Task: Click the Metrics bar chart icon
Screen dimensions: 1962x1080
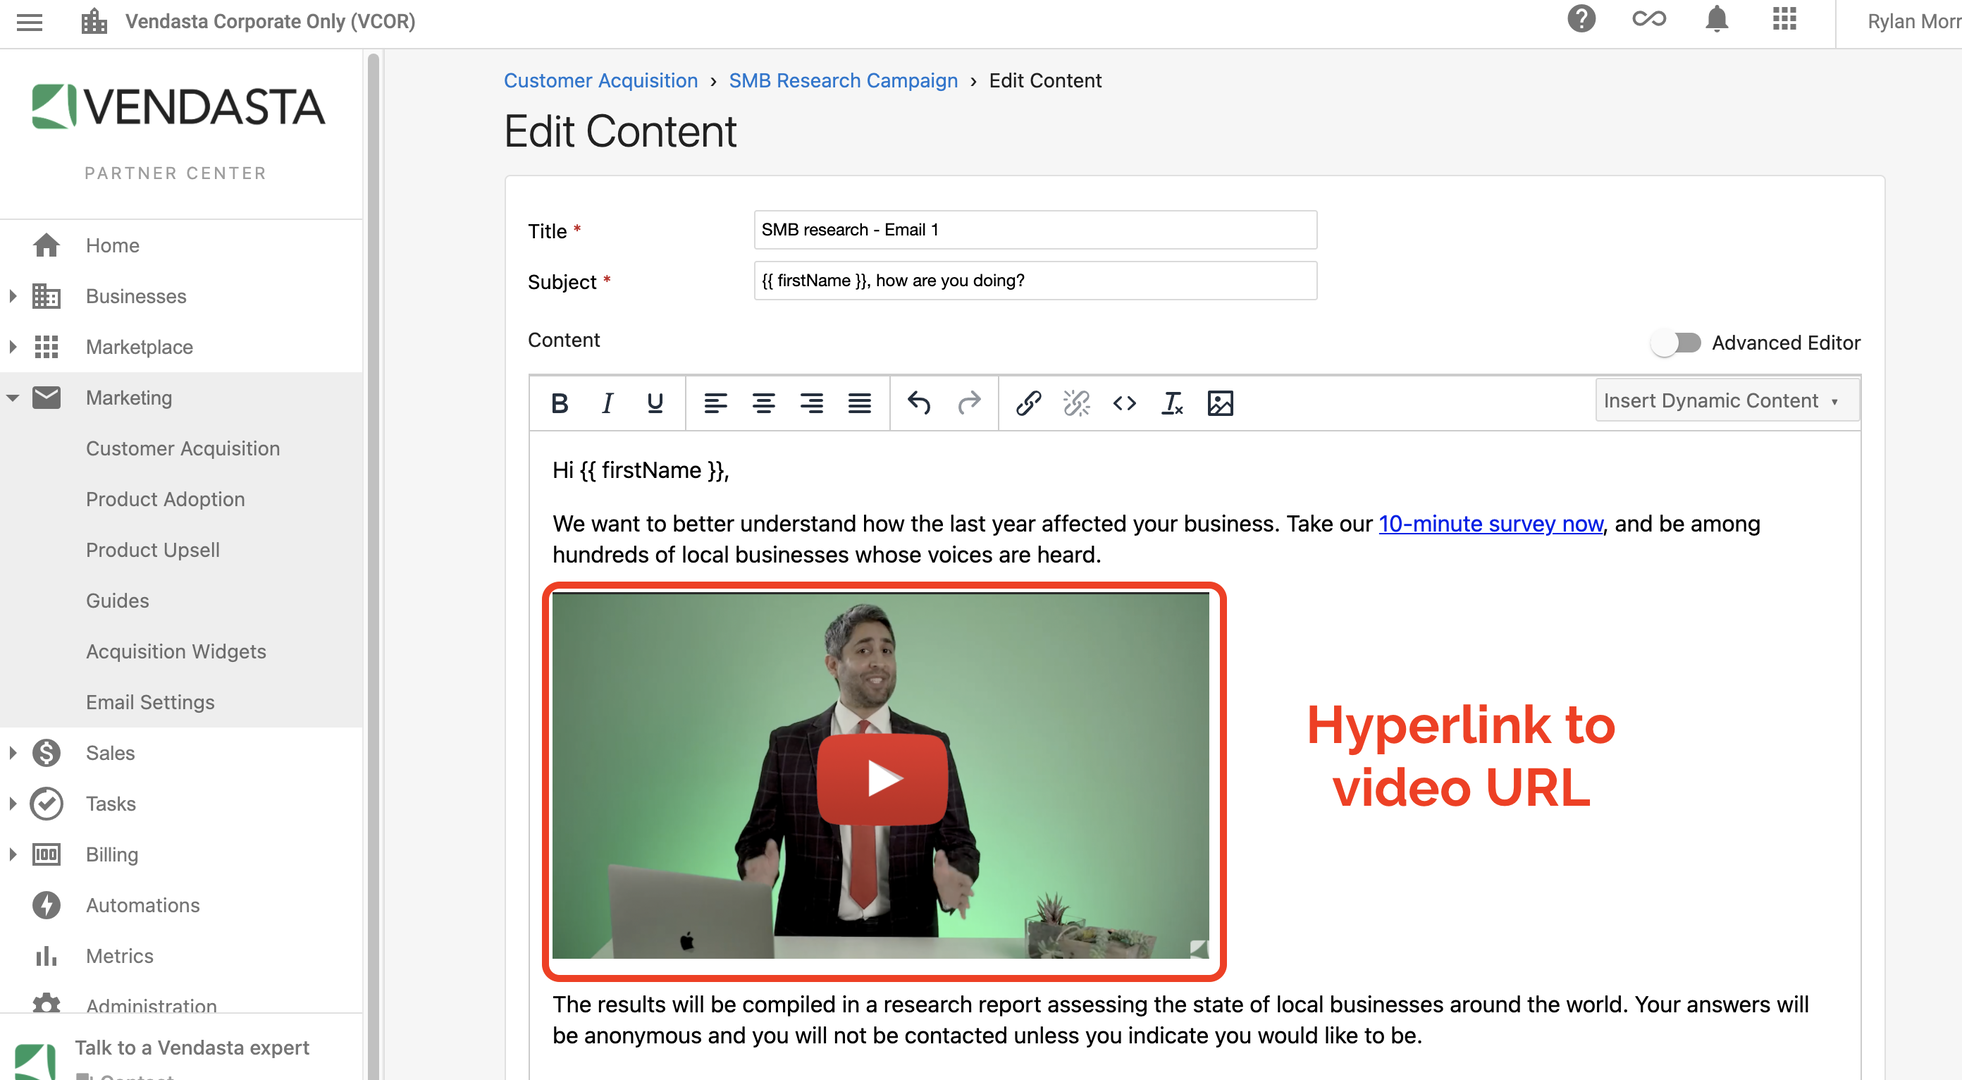Action: (46, 956)
